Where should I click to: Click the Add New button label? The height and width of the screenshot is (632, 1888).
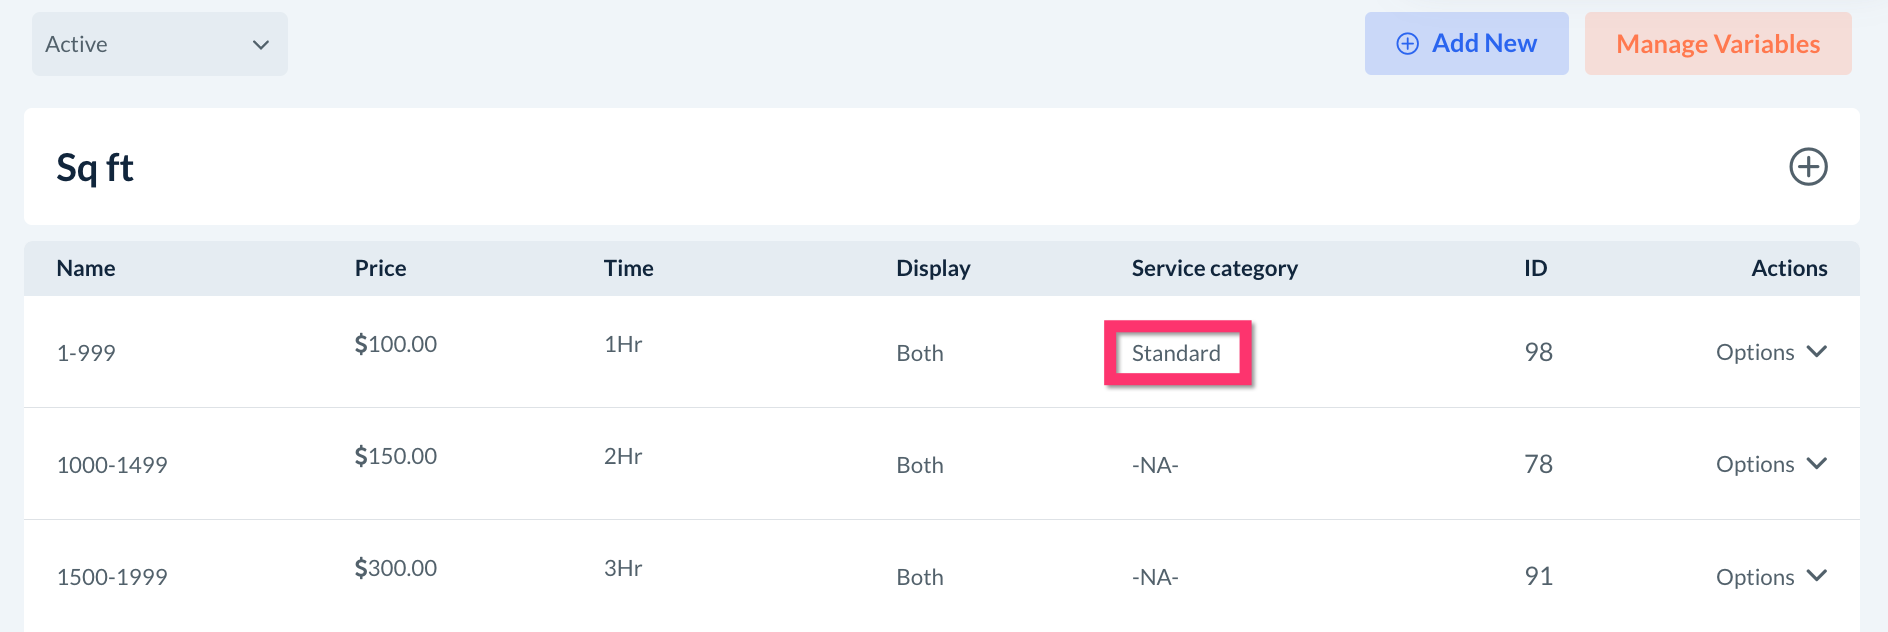point(1484,44)
